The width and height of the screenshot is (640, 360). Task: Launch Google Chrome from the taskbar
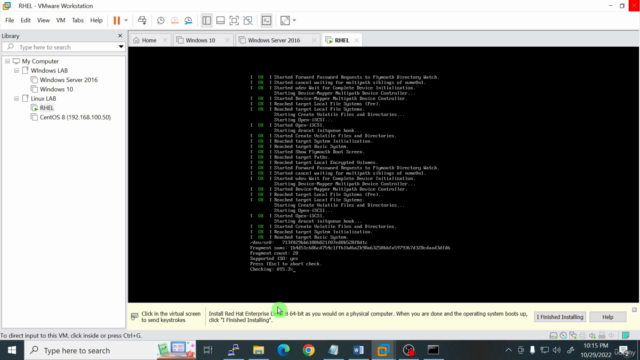[x=309, y=350]
